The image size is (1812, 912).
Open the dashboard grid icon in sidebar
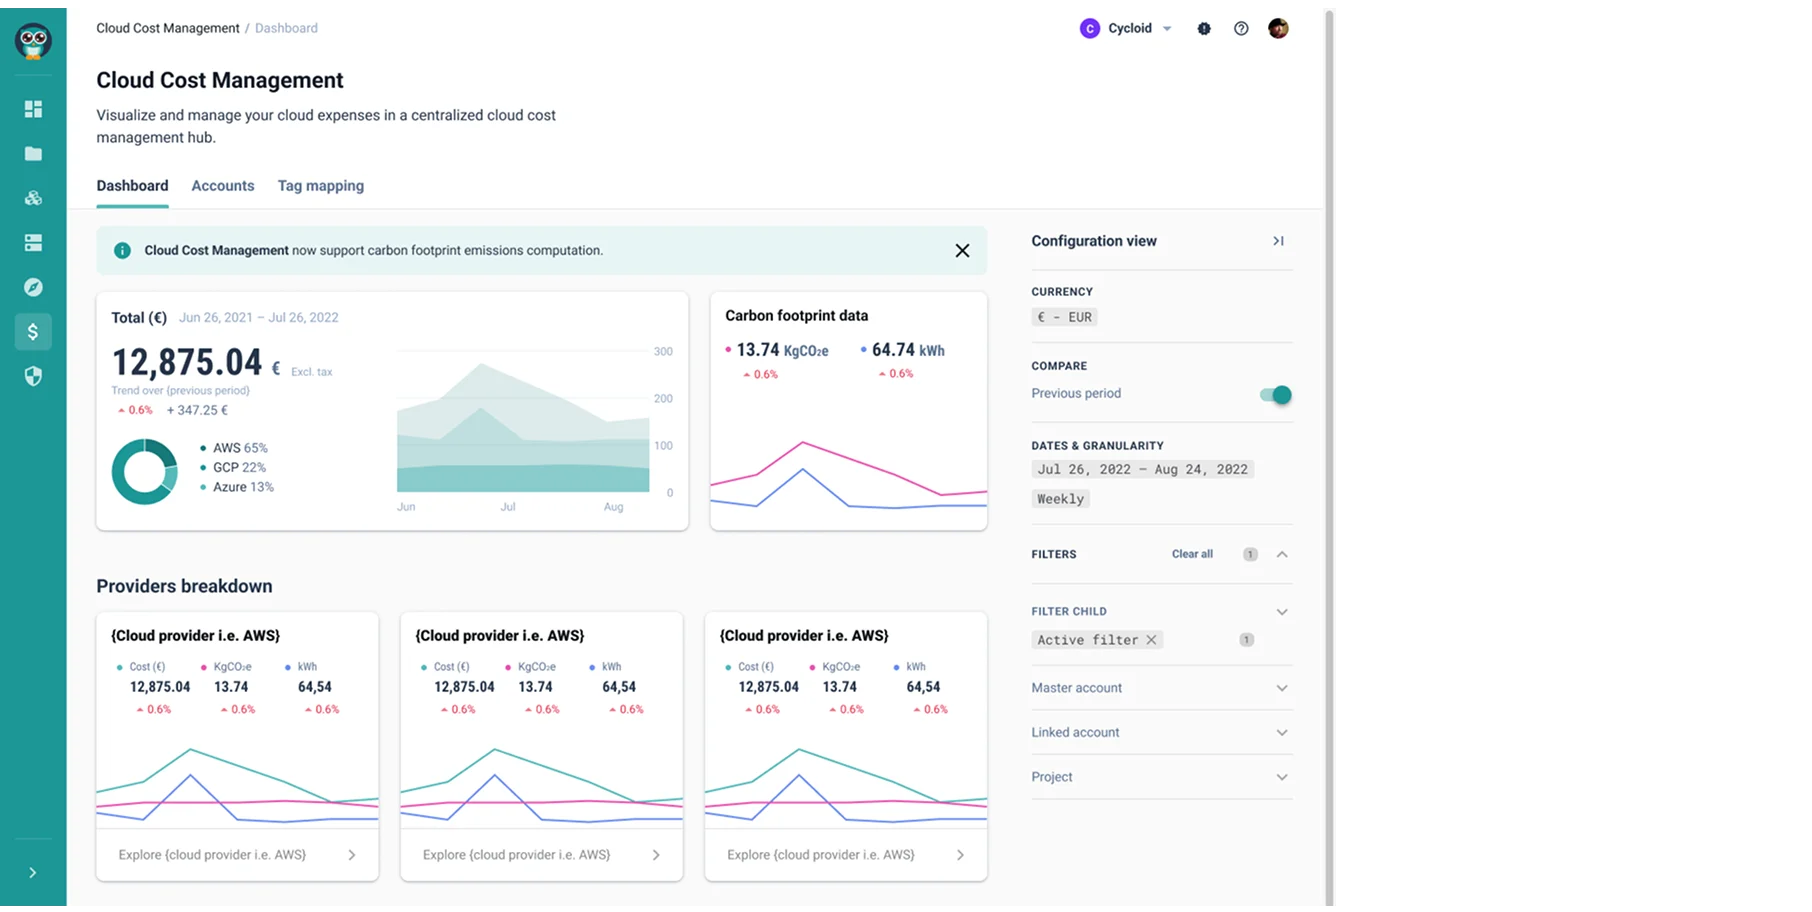click(x=33, y=109)
